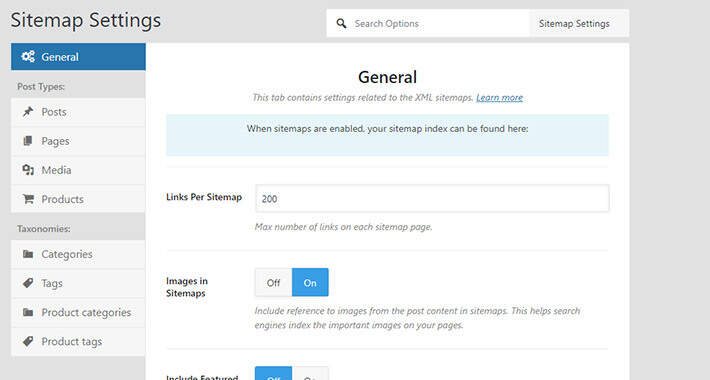Click the tag icon beside Product tags
710x380 pixels.
[28, 341]
